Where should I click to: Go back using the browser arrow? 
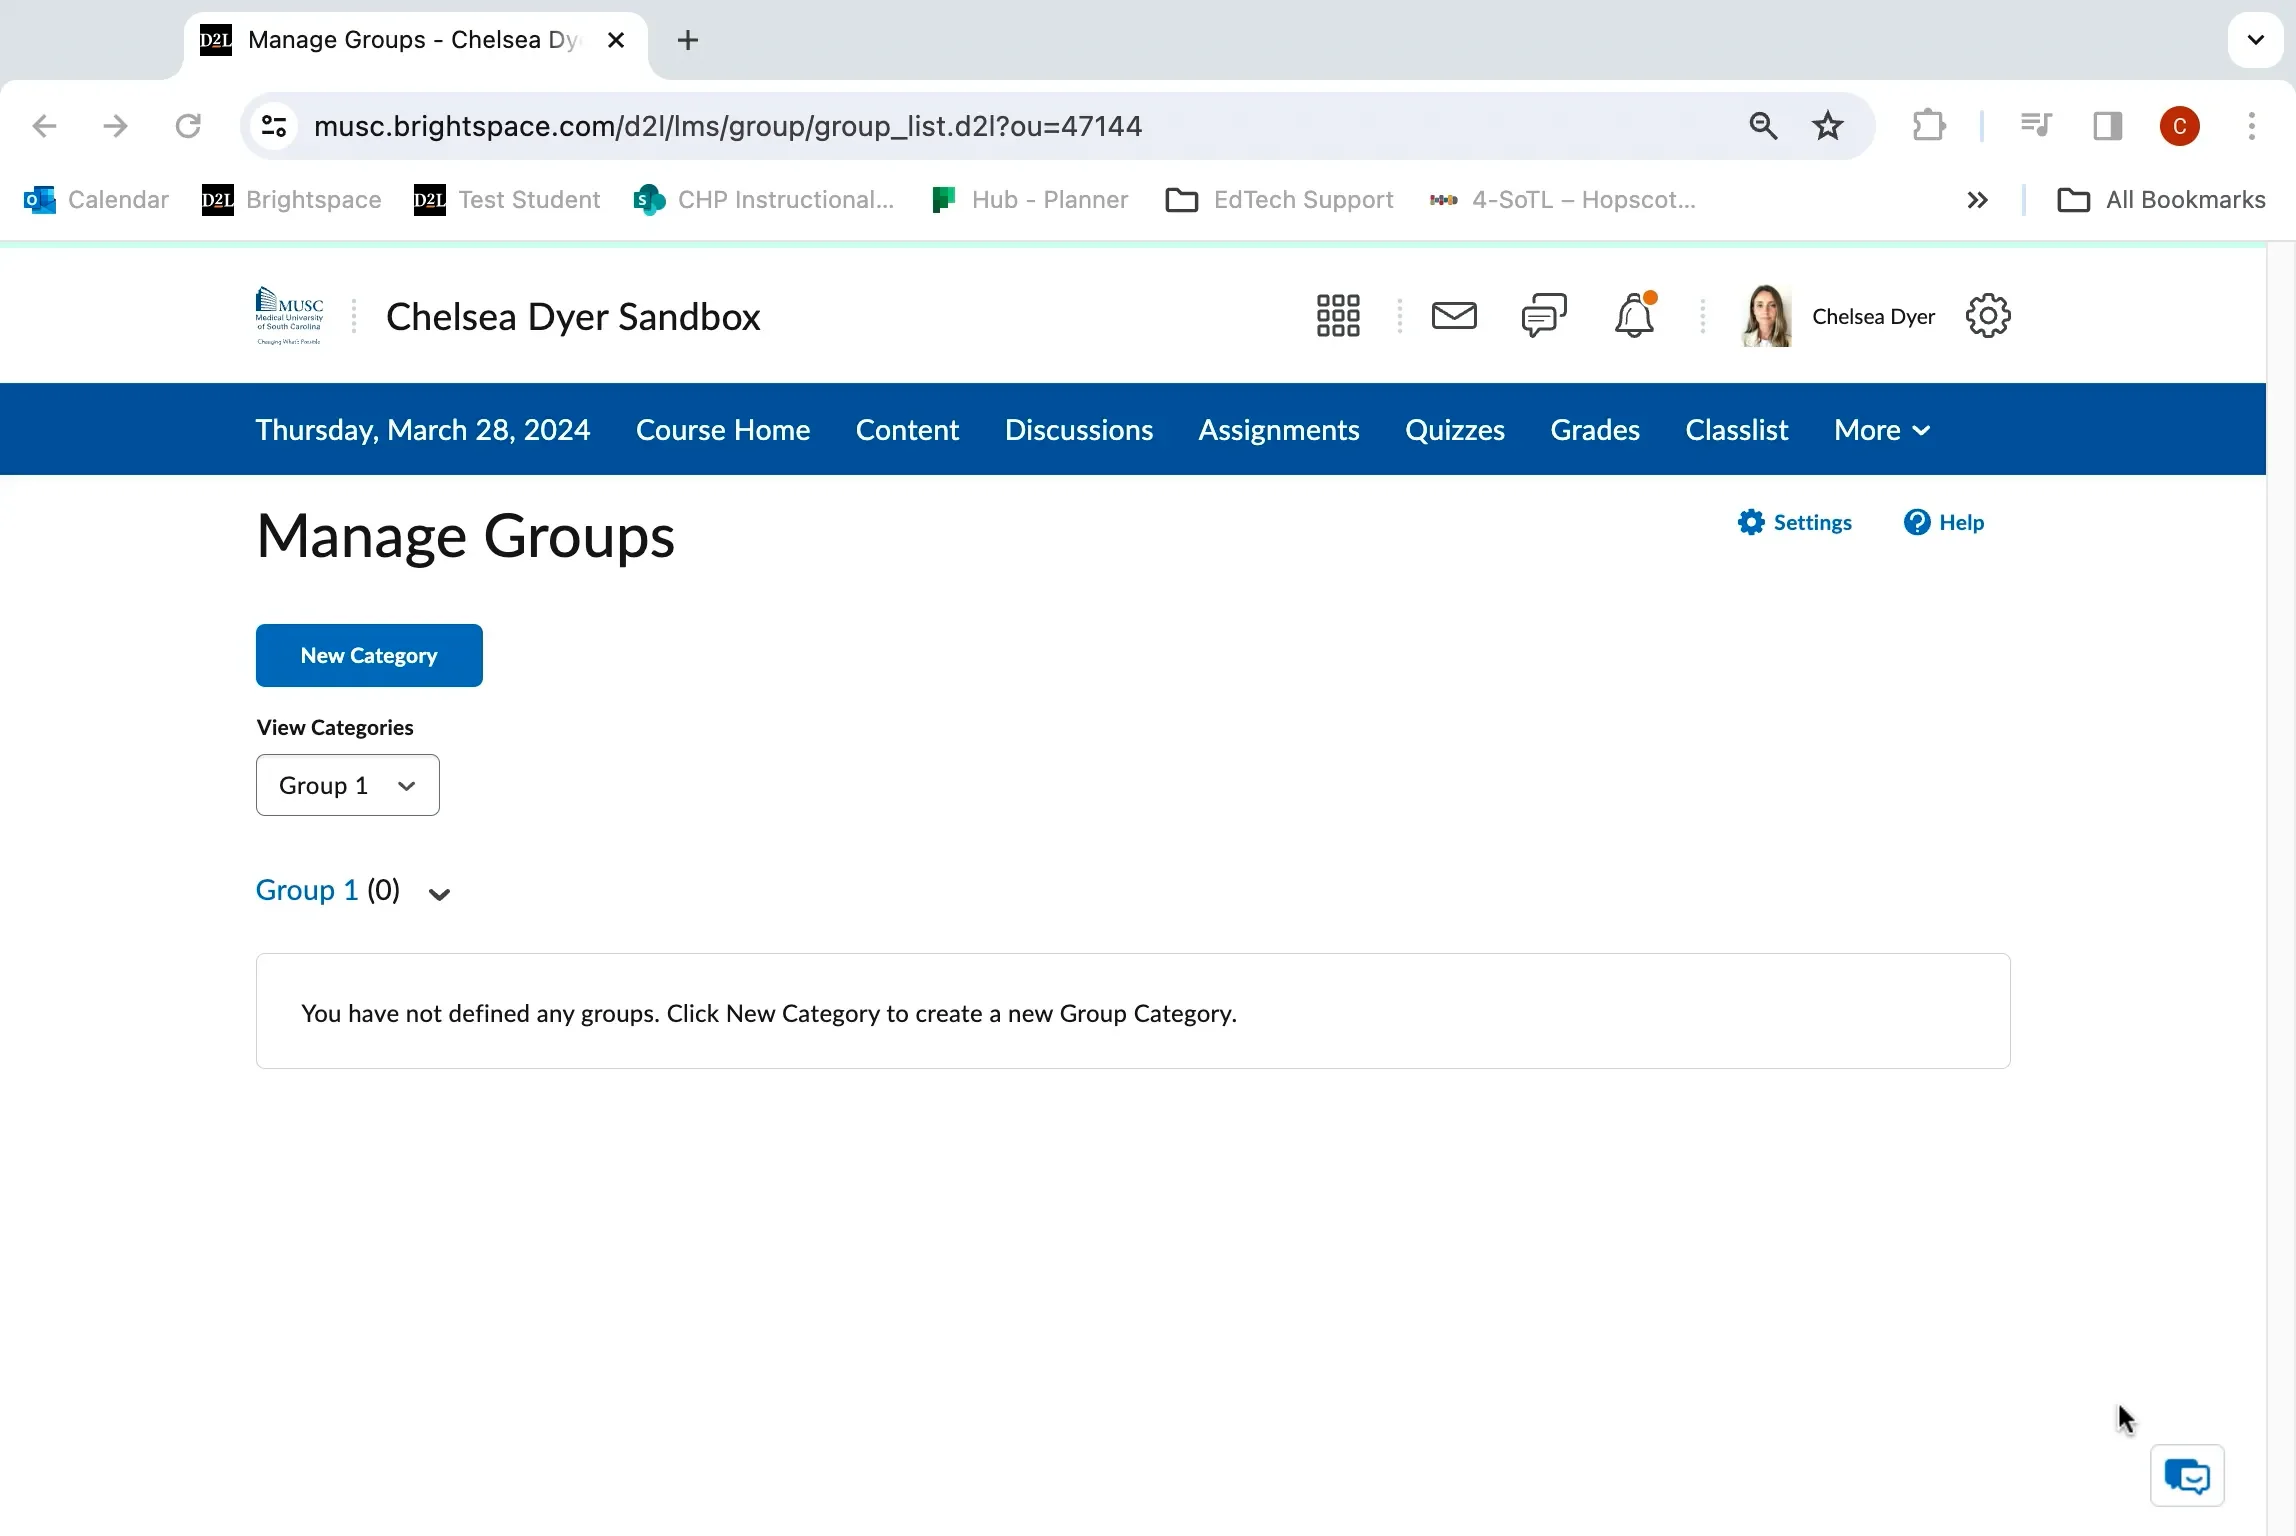click(43, 125)
